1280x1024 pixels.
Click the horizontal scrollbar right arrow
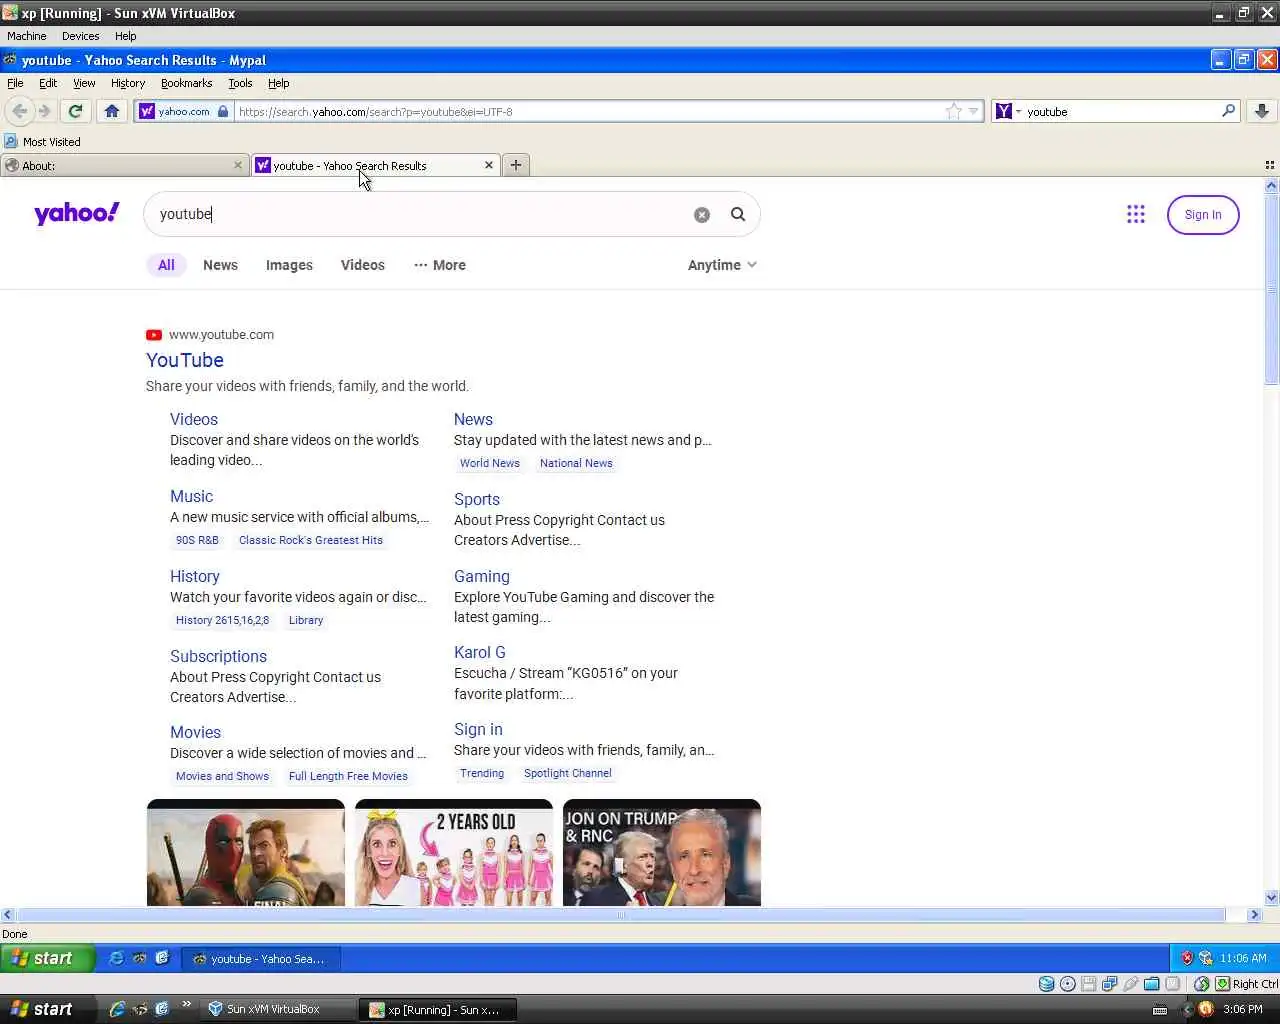pyautogui.click(x=1255, y=915)
